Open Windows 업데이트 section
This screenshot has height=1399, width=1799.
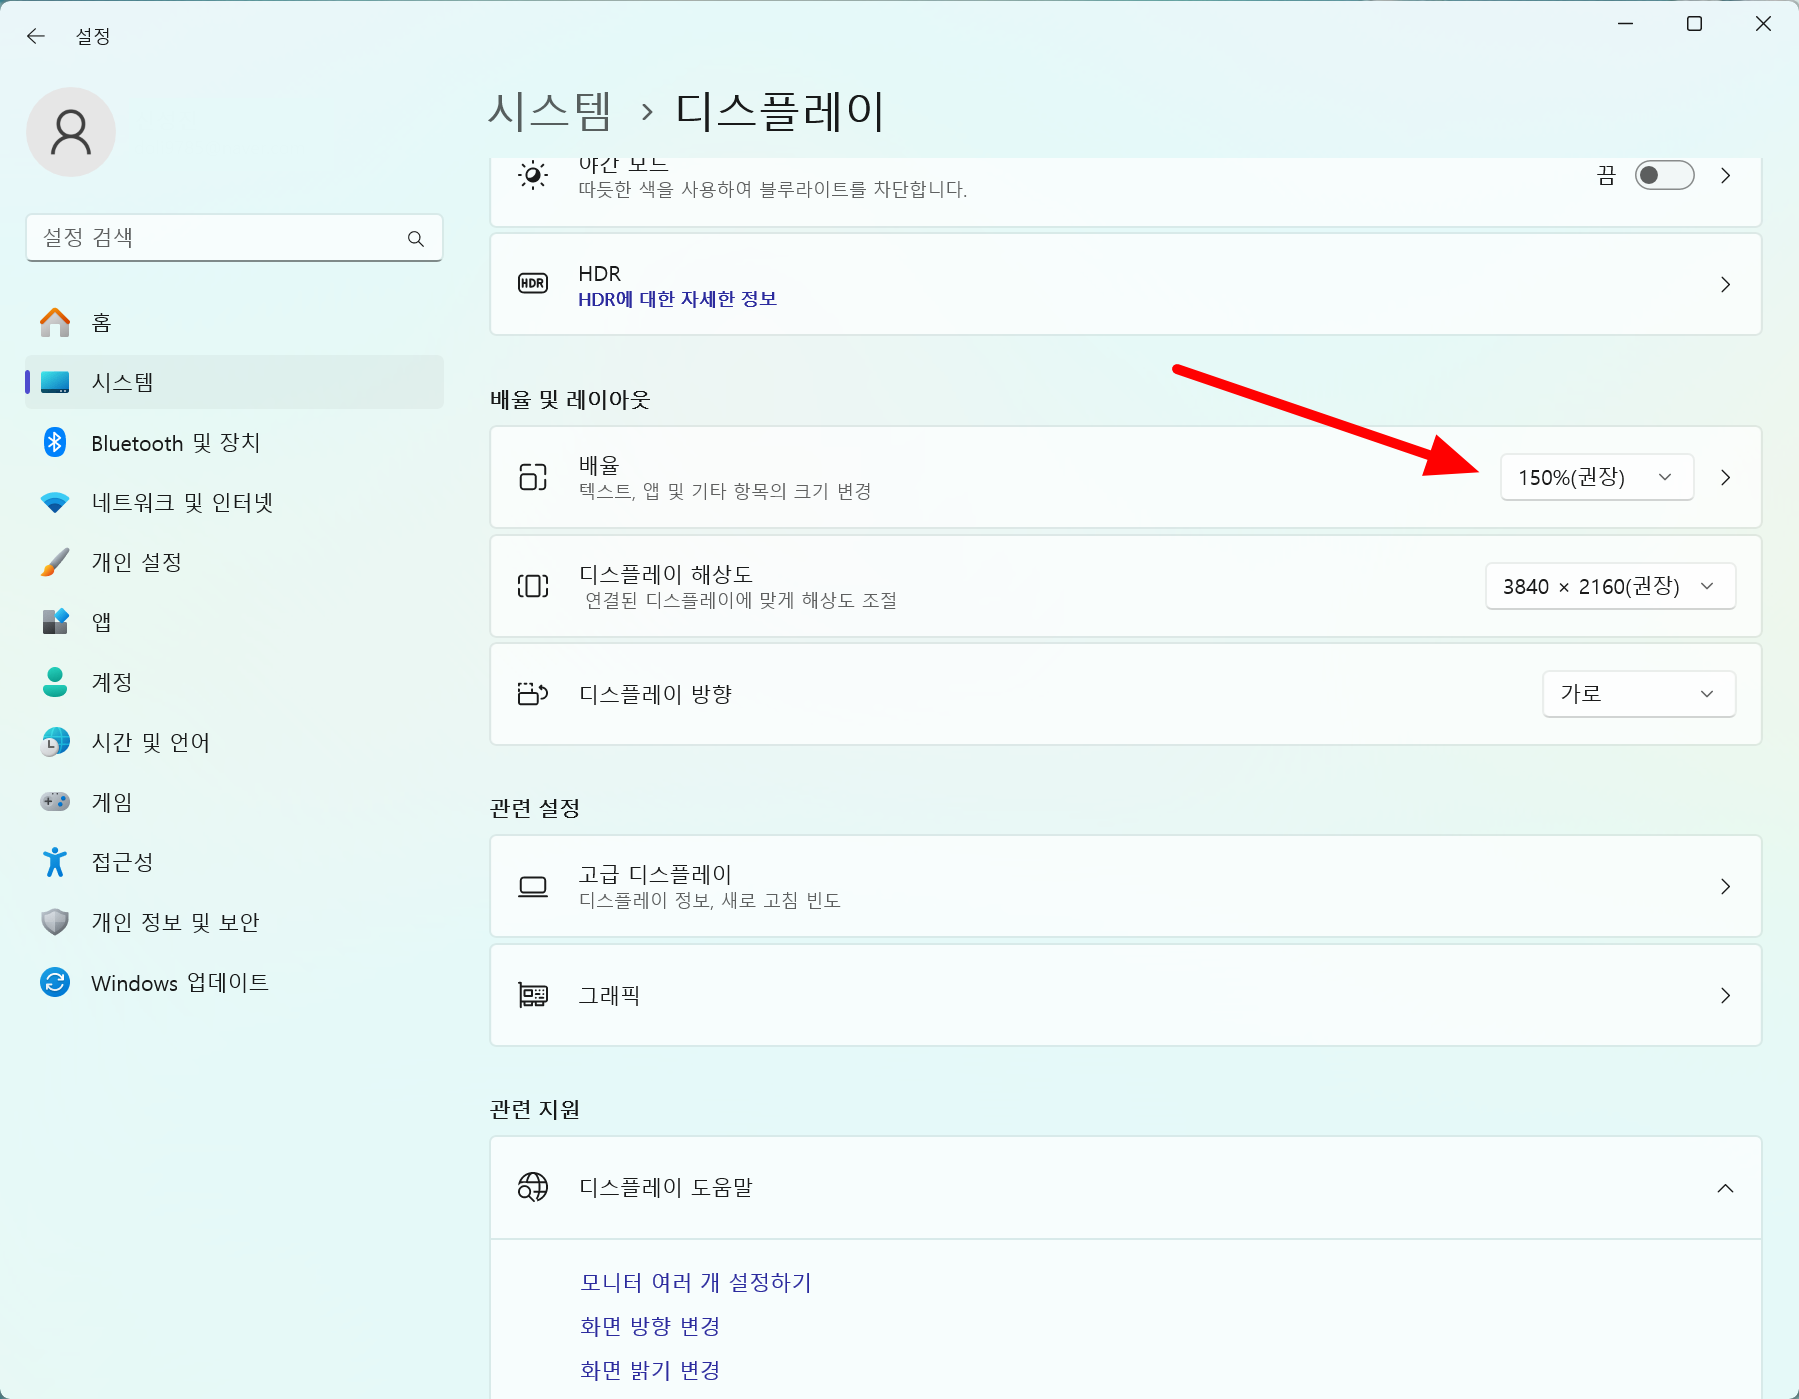click(234, 982)
